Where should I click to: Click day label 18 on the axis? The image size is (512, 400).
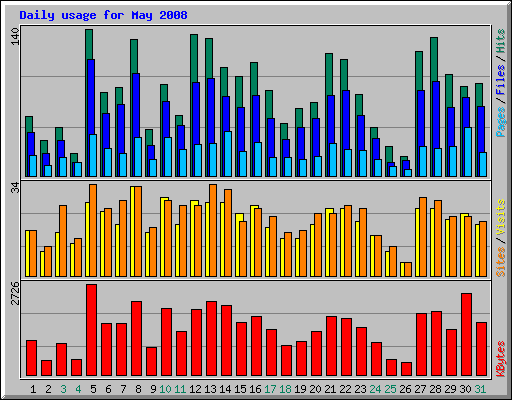point(285,389)
